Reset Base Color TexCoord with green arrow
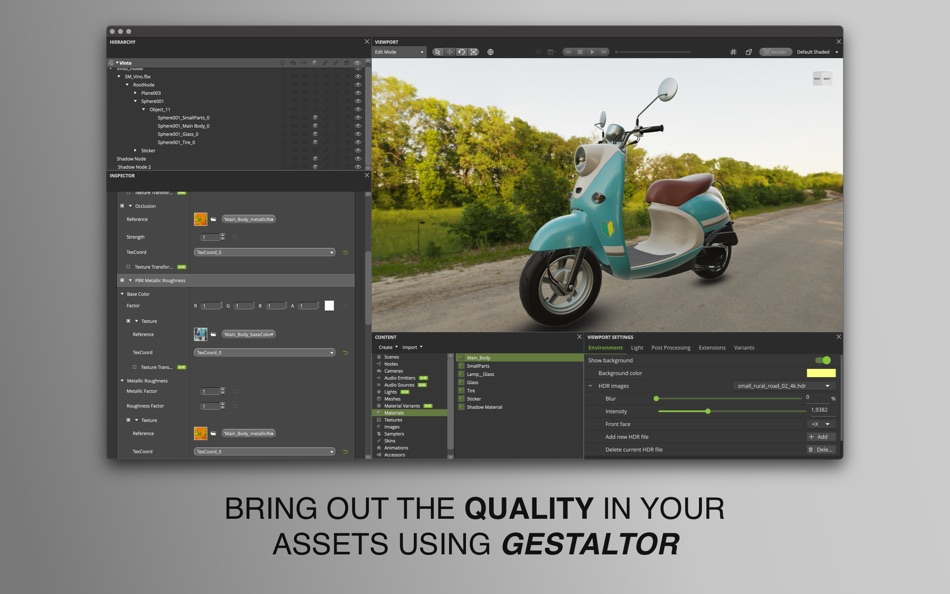 (x=345, y=353)
